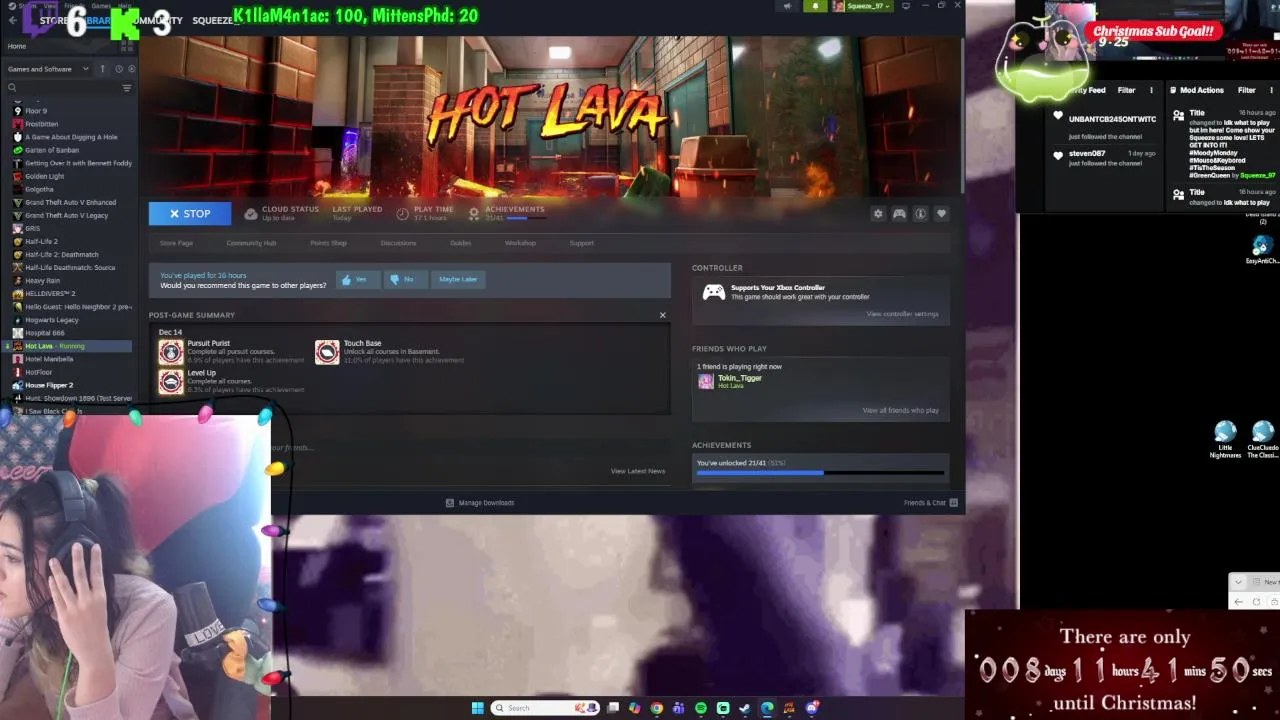Expand Games and Software filter dropdown

[48, 69]
